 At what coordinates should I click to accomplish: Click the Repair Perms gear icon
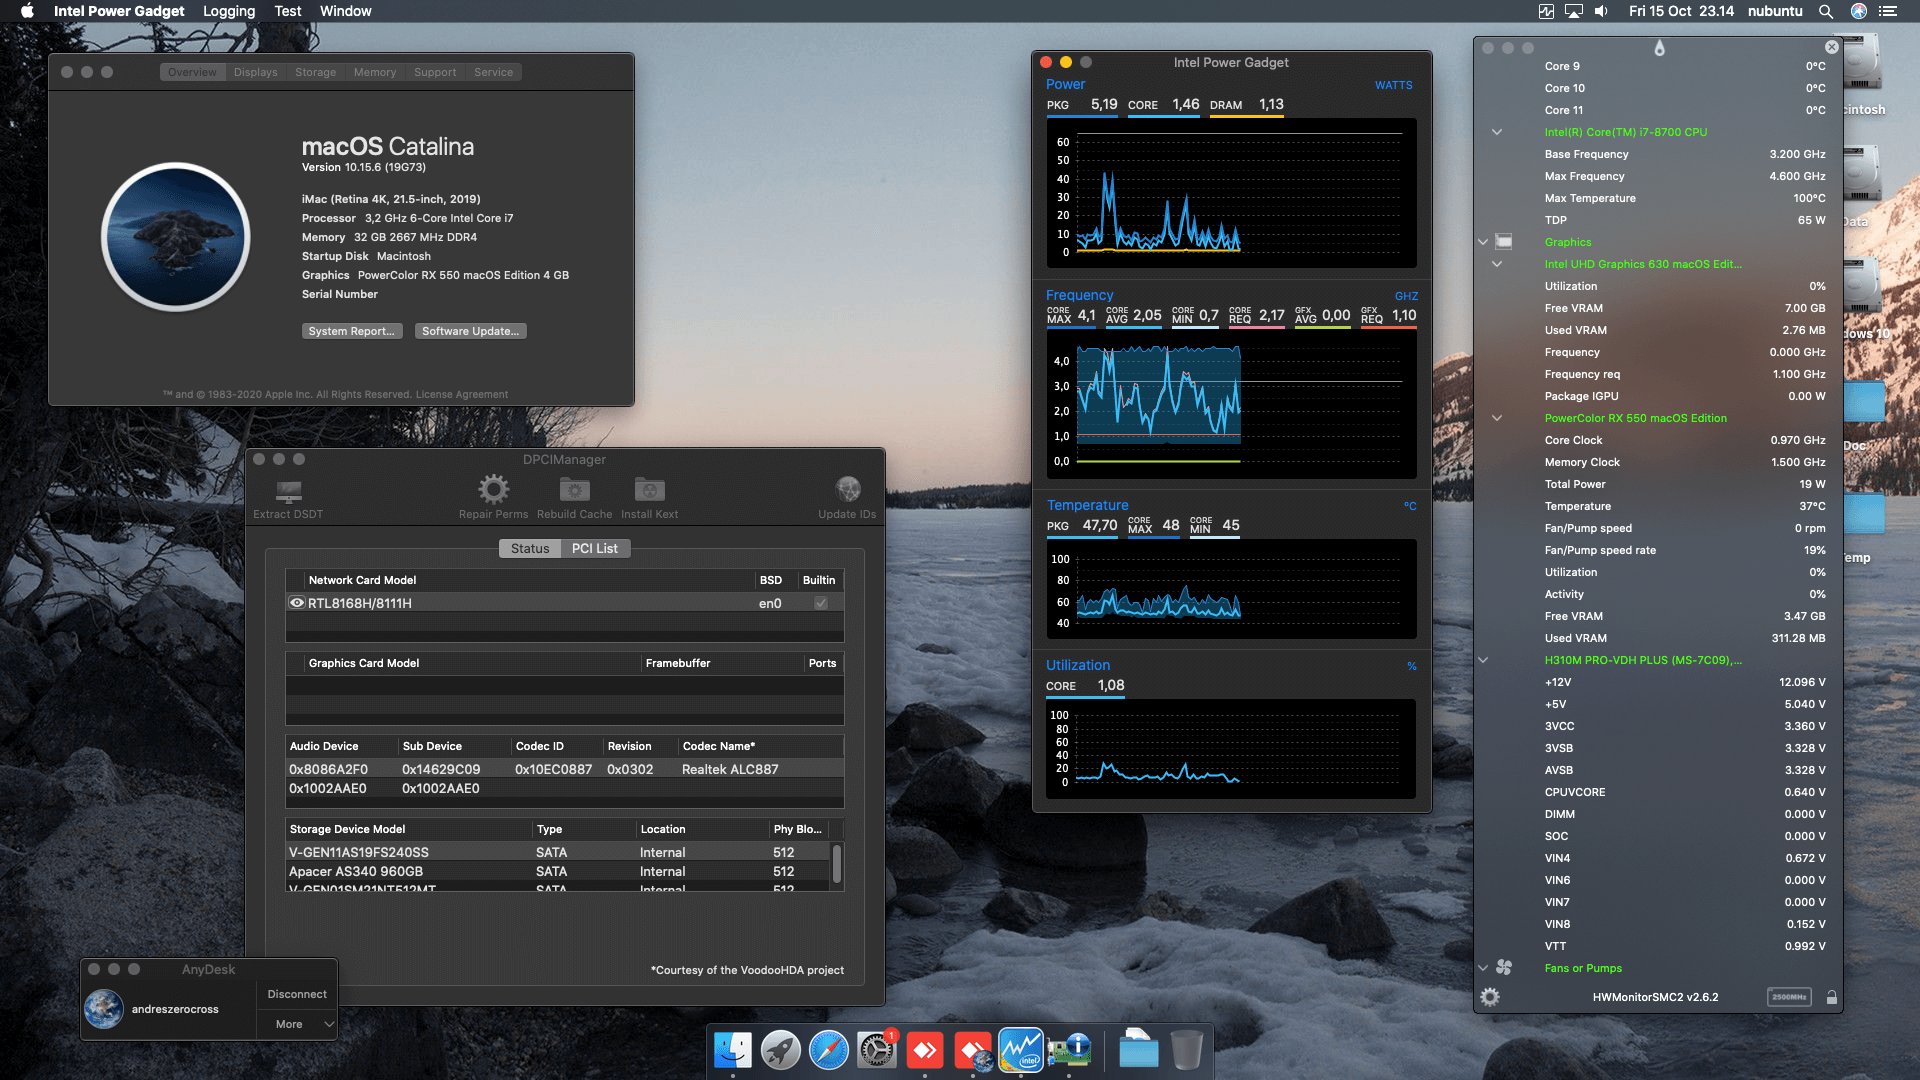493,489
